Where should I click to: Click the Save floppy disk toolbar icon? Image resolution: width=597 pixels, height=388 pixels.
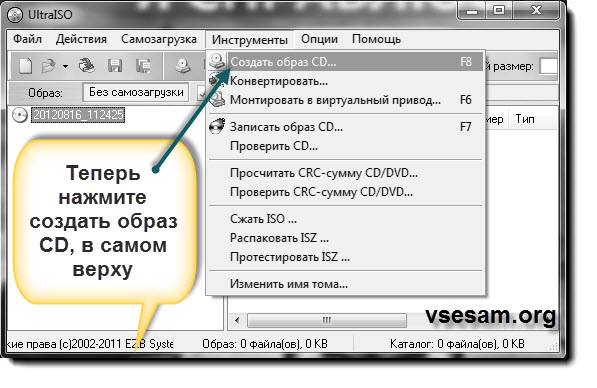coord(115,65)
